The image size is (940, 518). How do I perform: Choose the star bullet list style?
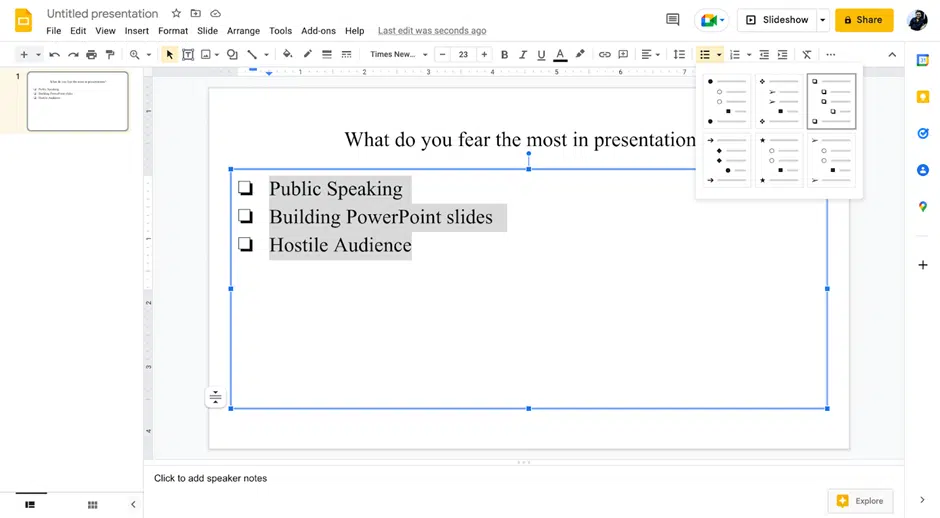(779, 160)
